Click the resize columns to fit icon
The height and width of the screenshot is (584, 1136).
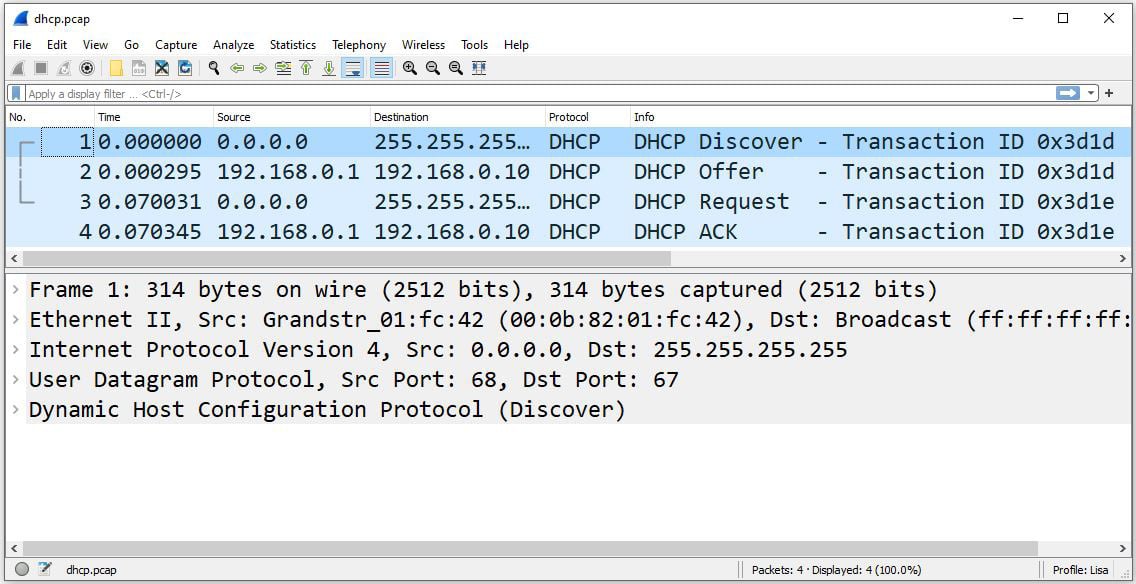478,68
